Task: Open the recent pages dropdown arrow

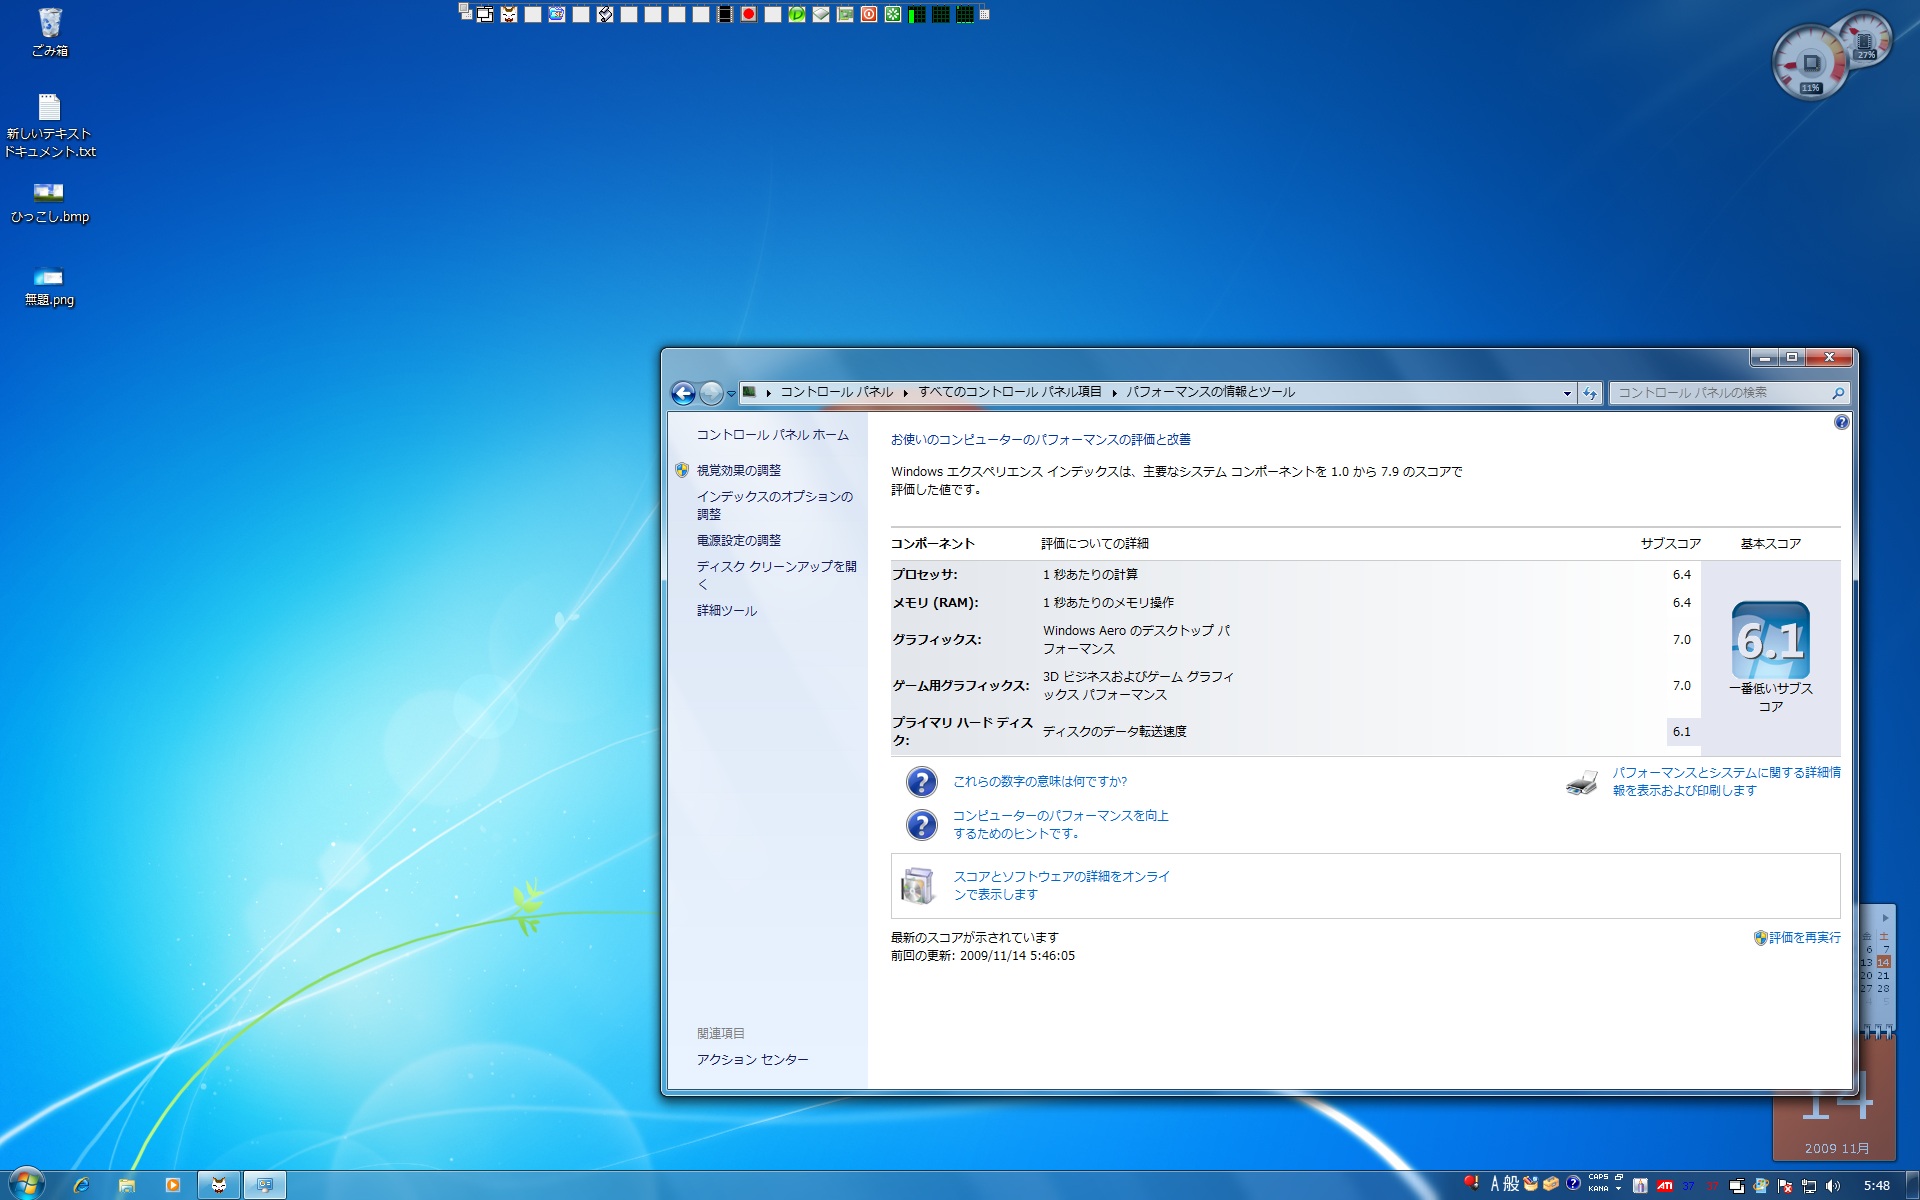Action: point(731,393)
